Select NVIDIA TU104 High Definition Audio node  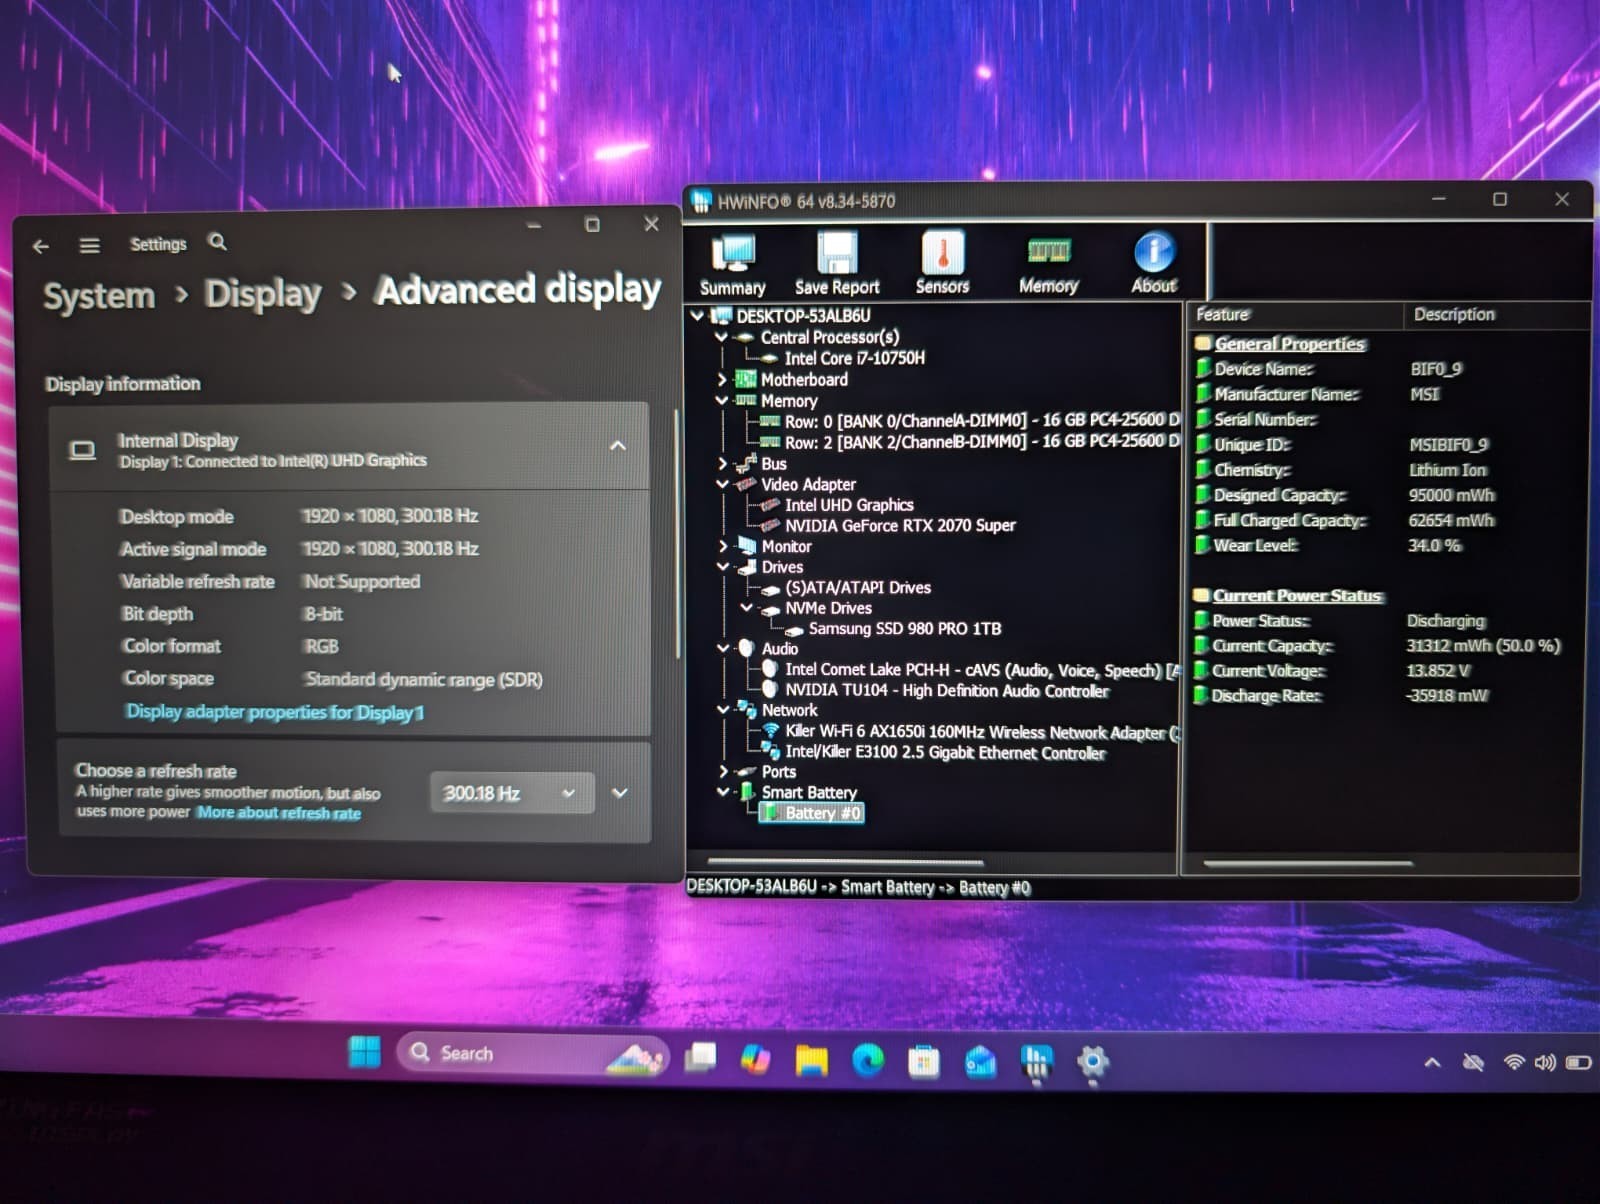[x=947, y=690]
